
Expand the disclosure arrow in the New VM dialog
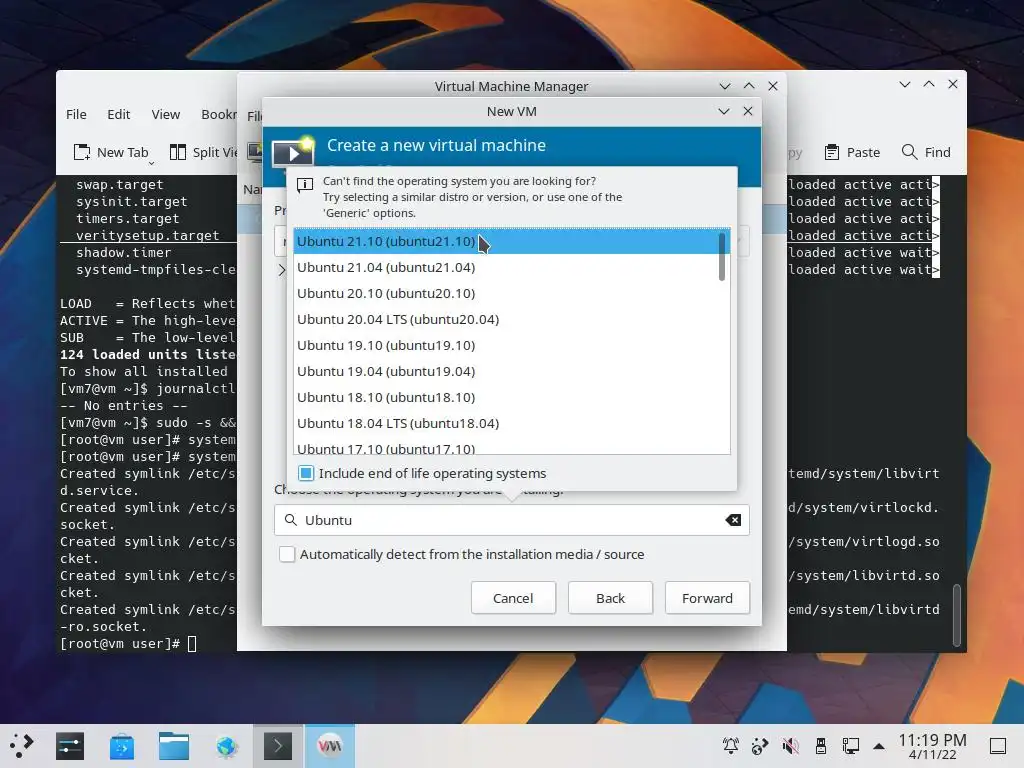point(281,270)
